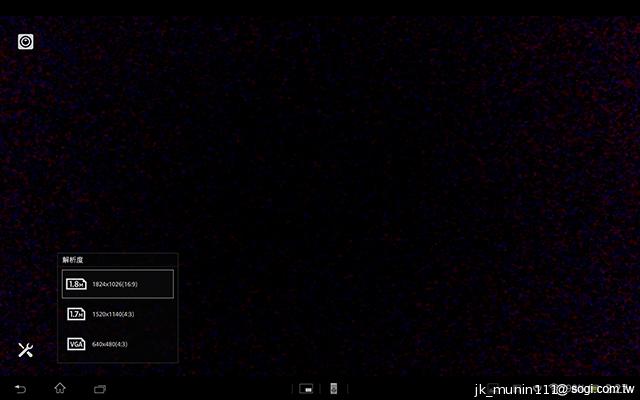Tap the remote control small app icon
This screenshot has height=400, width=640.
pyautogui.click(x=335, y=388)
